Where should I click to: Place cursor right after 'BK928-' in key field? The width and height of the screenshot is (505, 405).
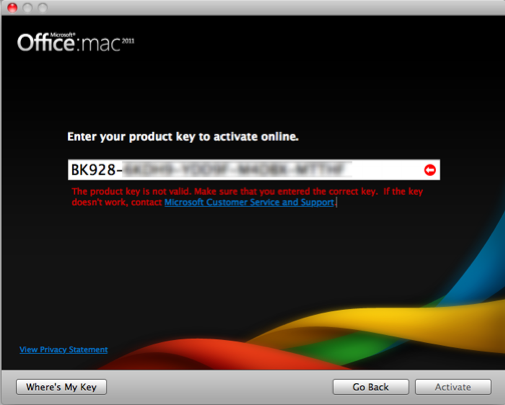coord(123,170)
